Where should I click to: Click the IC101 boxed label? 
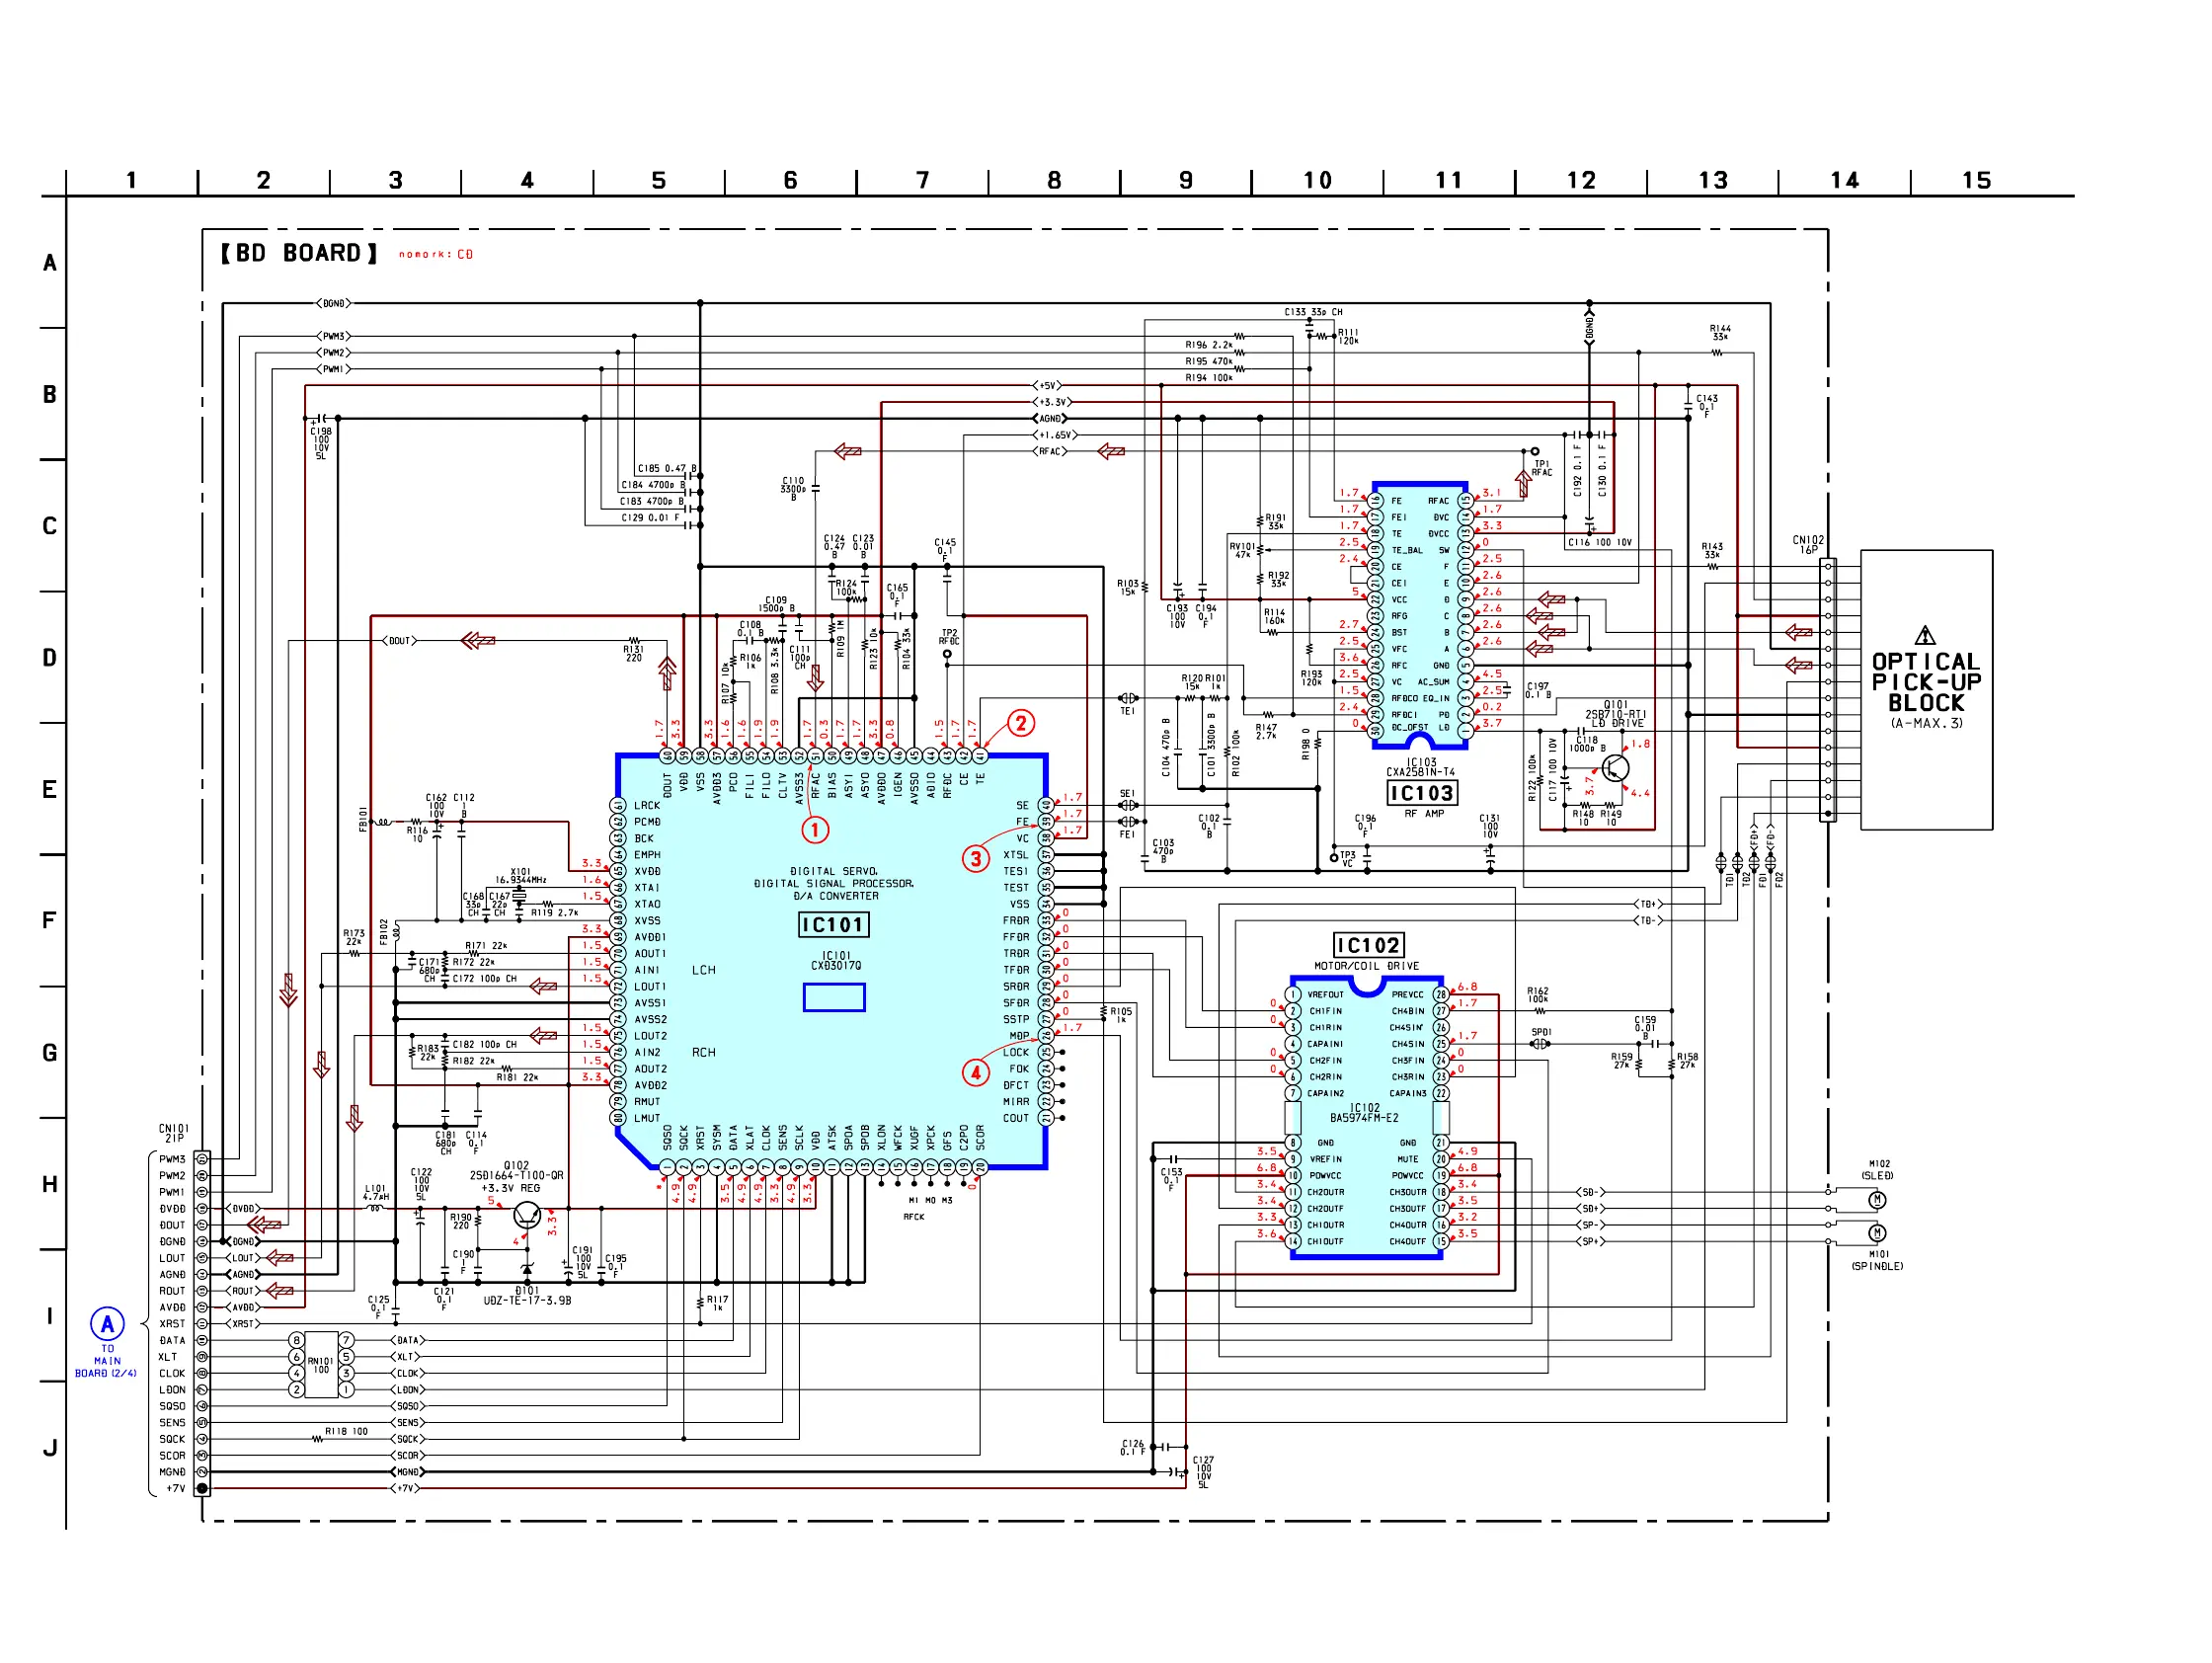[x=833, y=925]
